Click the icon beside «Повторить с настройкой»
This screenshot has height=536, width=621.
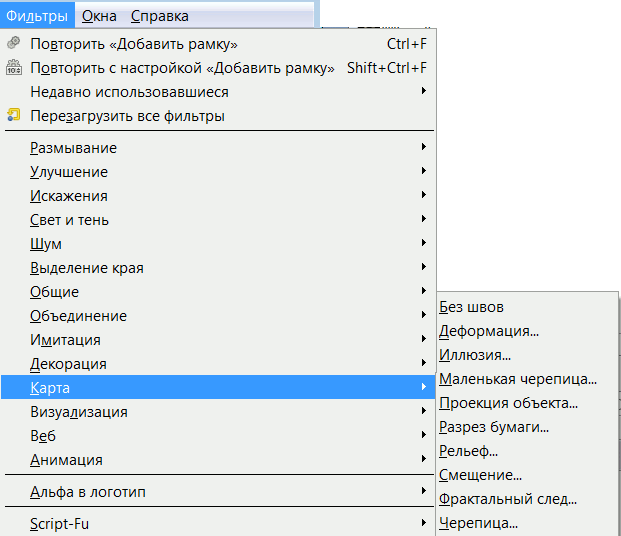coord(13,68)
